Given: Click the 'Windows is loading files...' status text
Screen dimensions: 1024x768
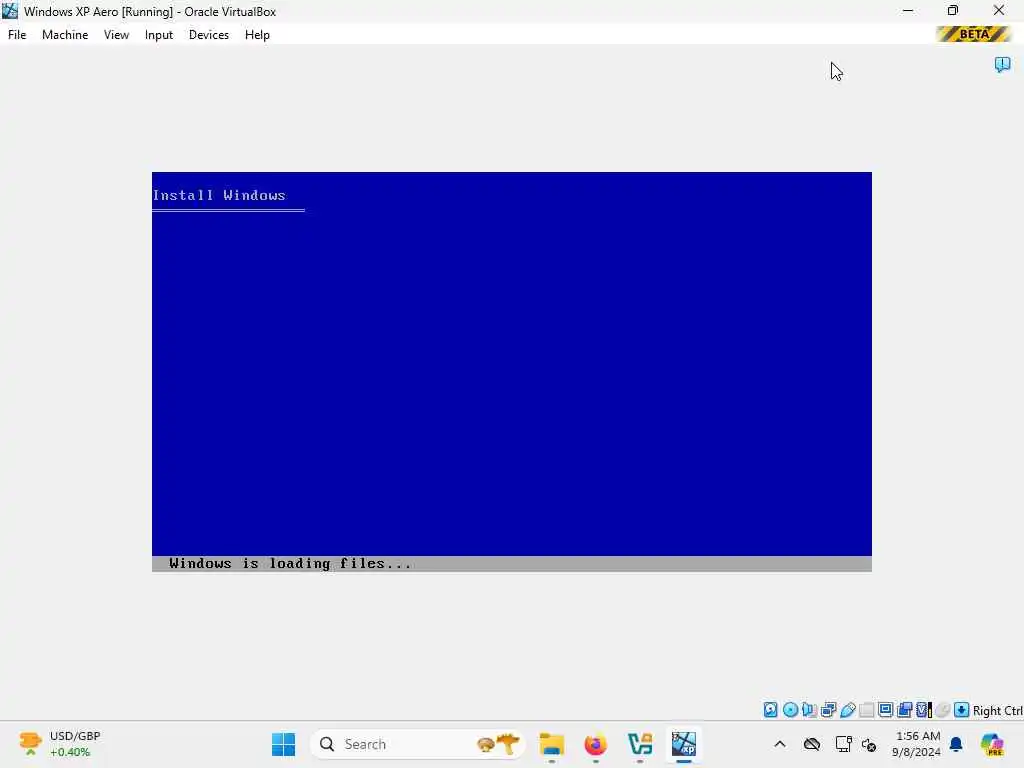Looking at the screenshot, I should [x=291, y=564].
